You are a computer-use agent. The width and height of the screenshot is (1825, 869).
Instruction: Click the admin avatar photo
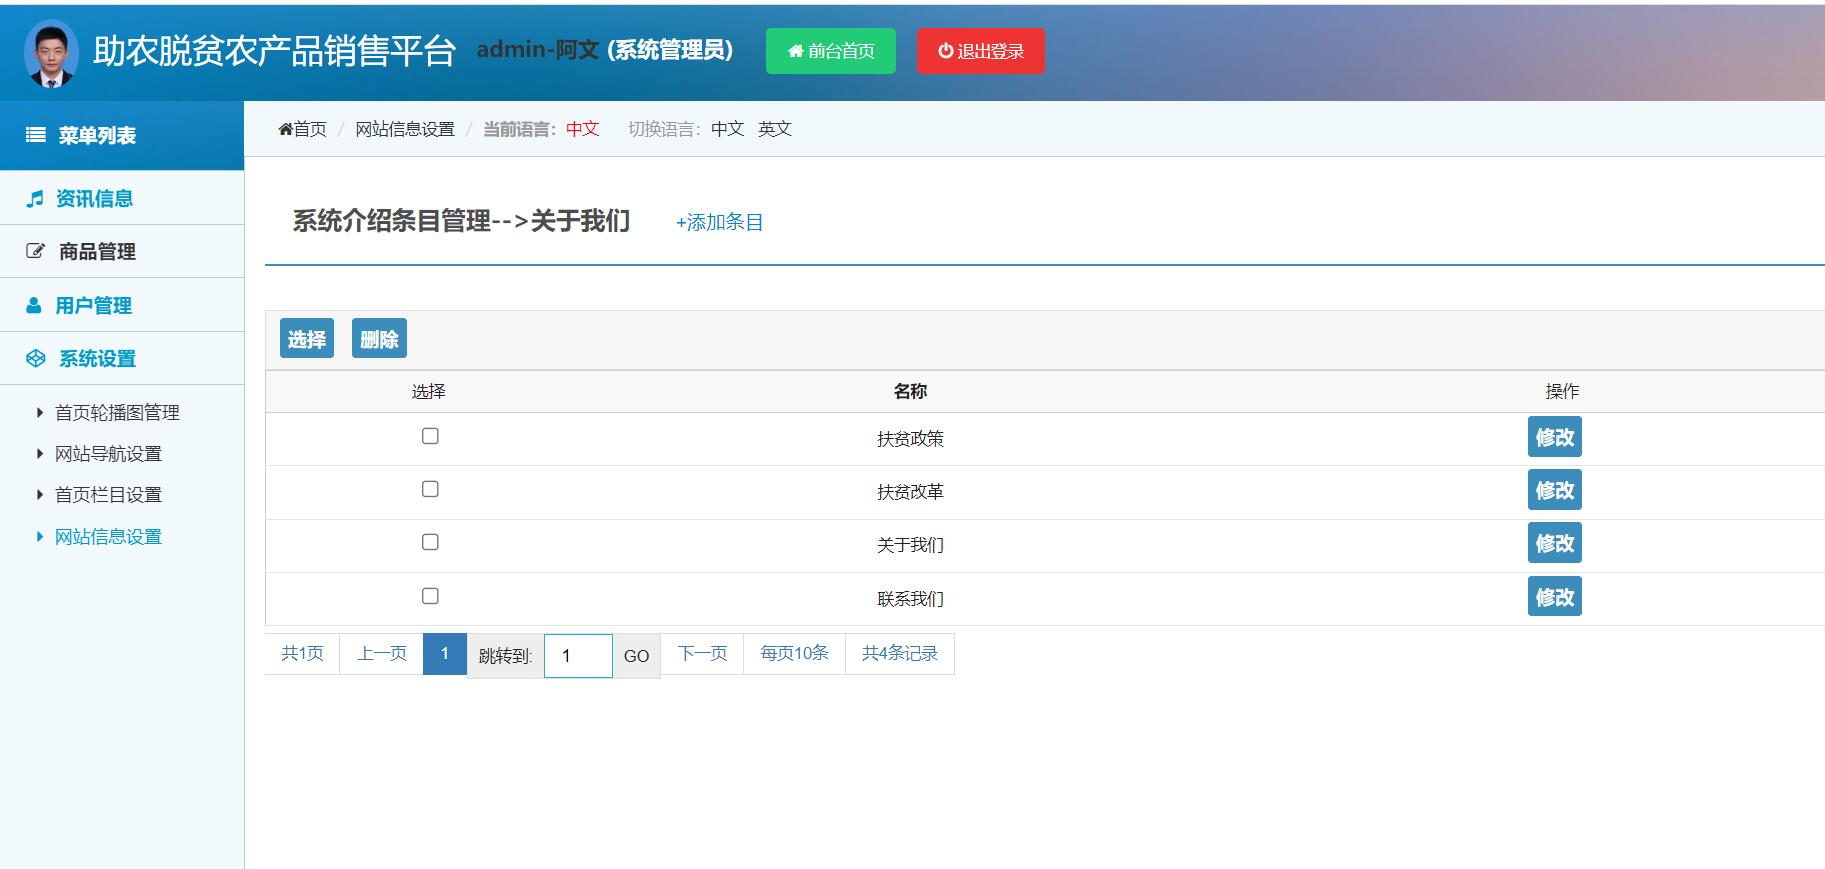(x=51, y=53)
